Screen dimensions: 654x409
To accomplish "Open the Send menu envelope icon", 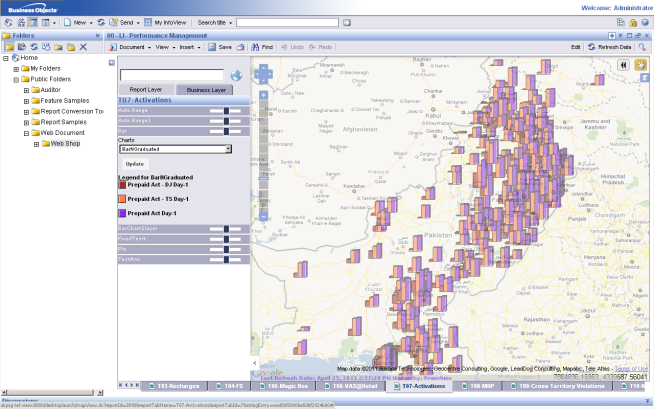I will pyautogui.click(x=113, y=23).
